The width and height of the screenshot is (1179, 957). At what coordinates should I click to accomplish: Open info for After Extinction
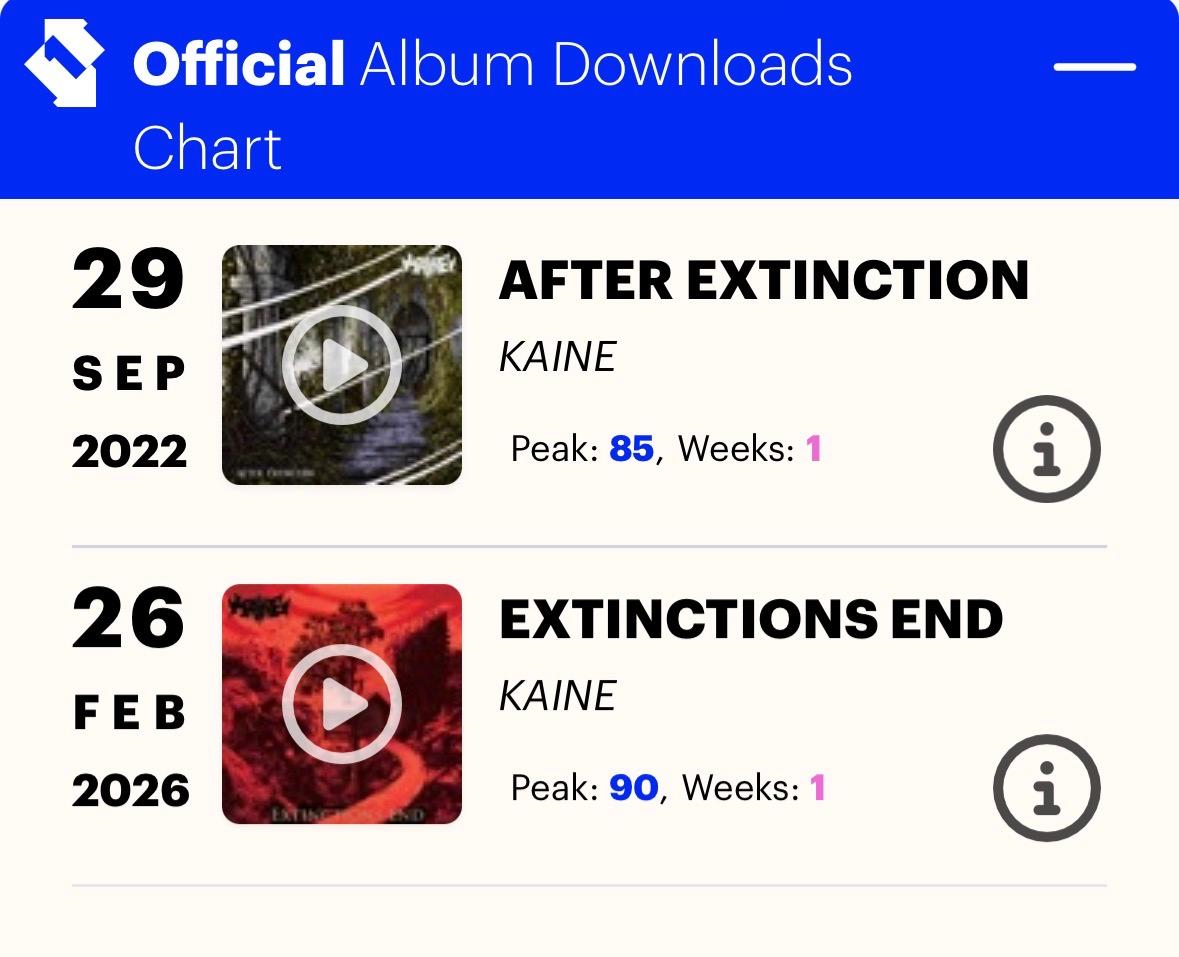(1046, 450)
